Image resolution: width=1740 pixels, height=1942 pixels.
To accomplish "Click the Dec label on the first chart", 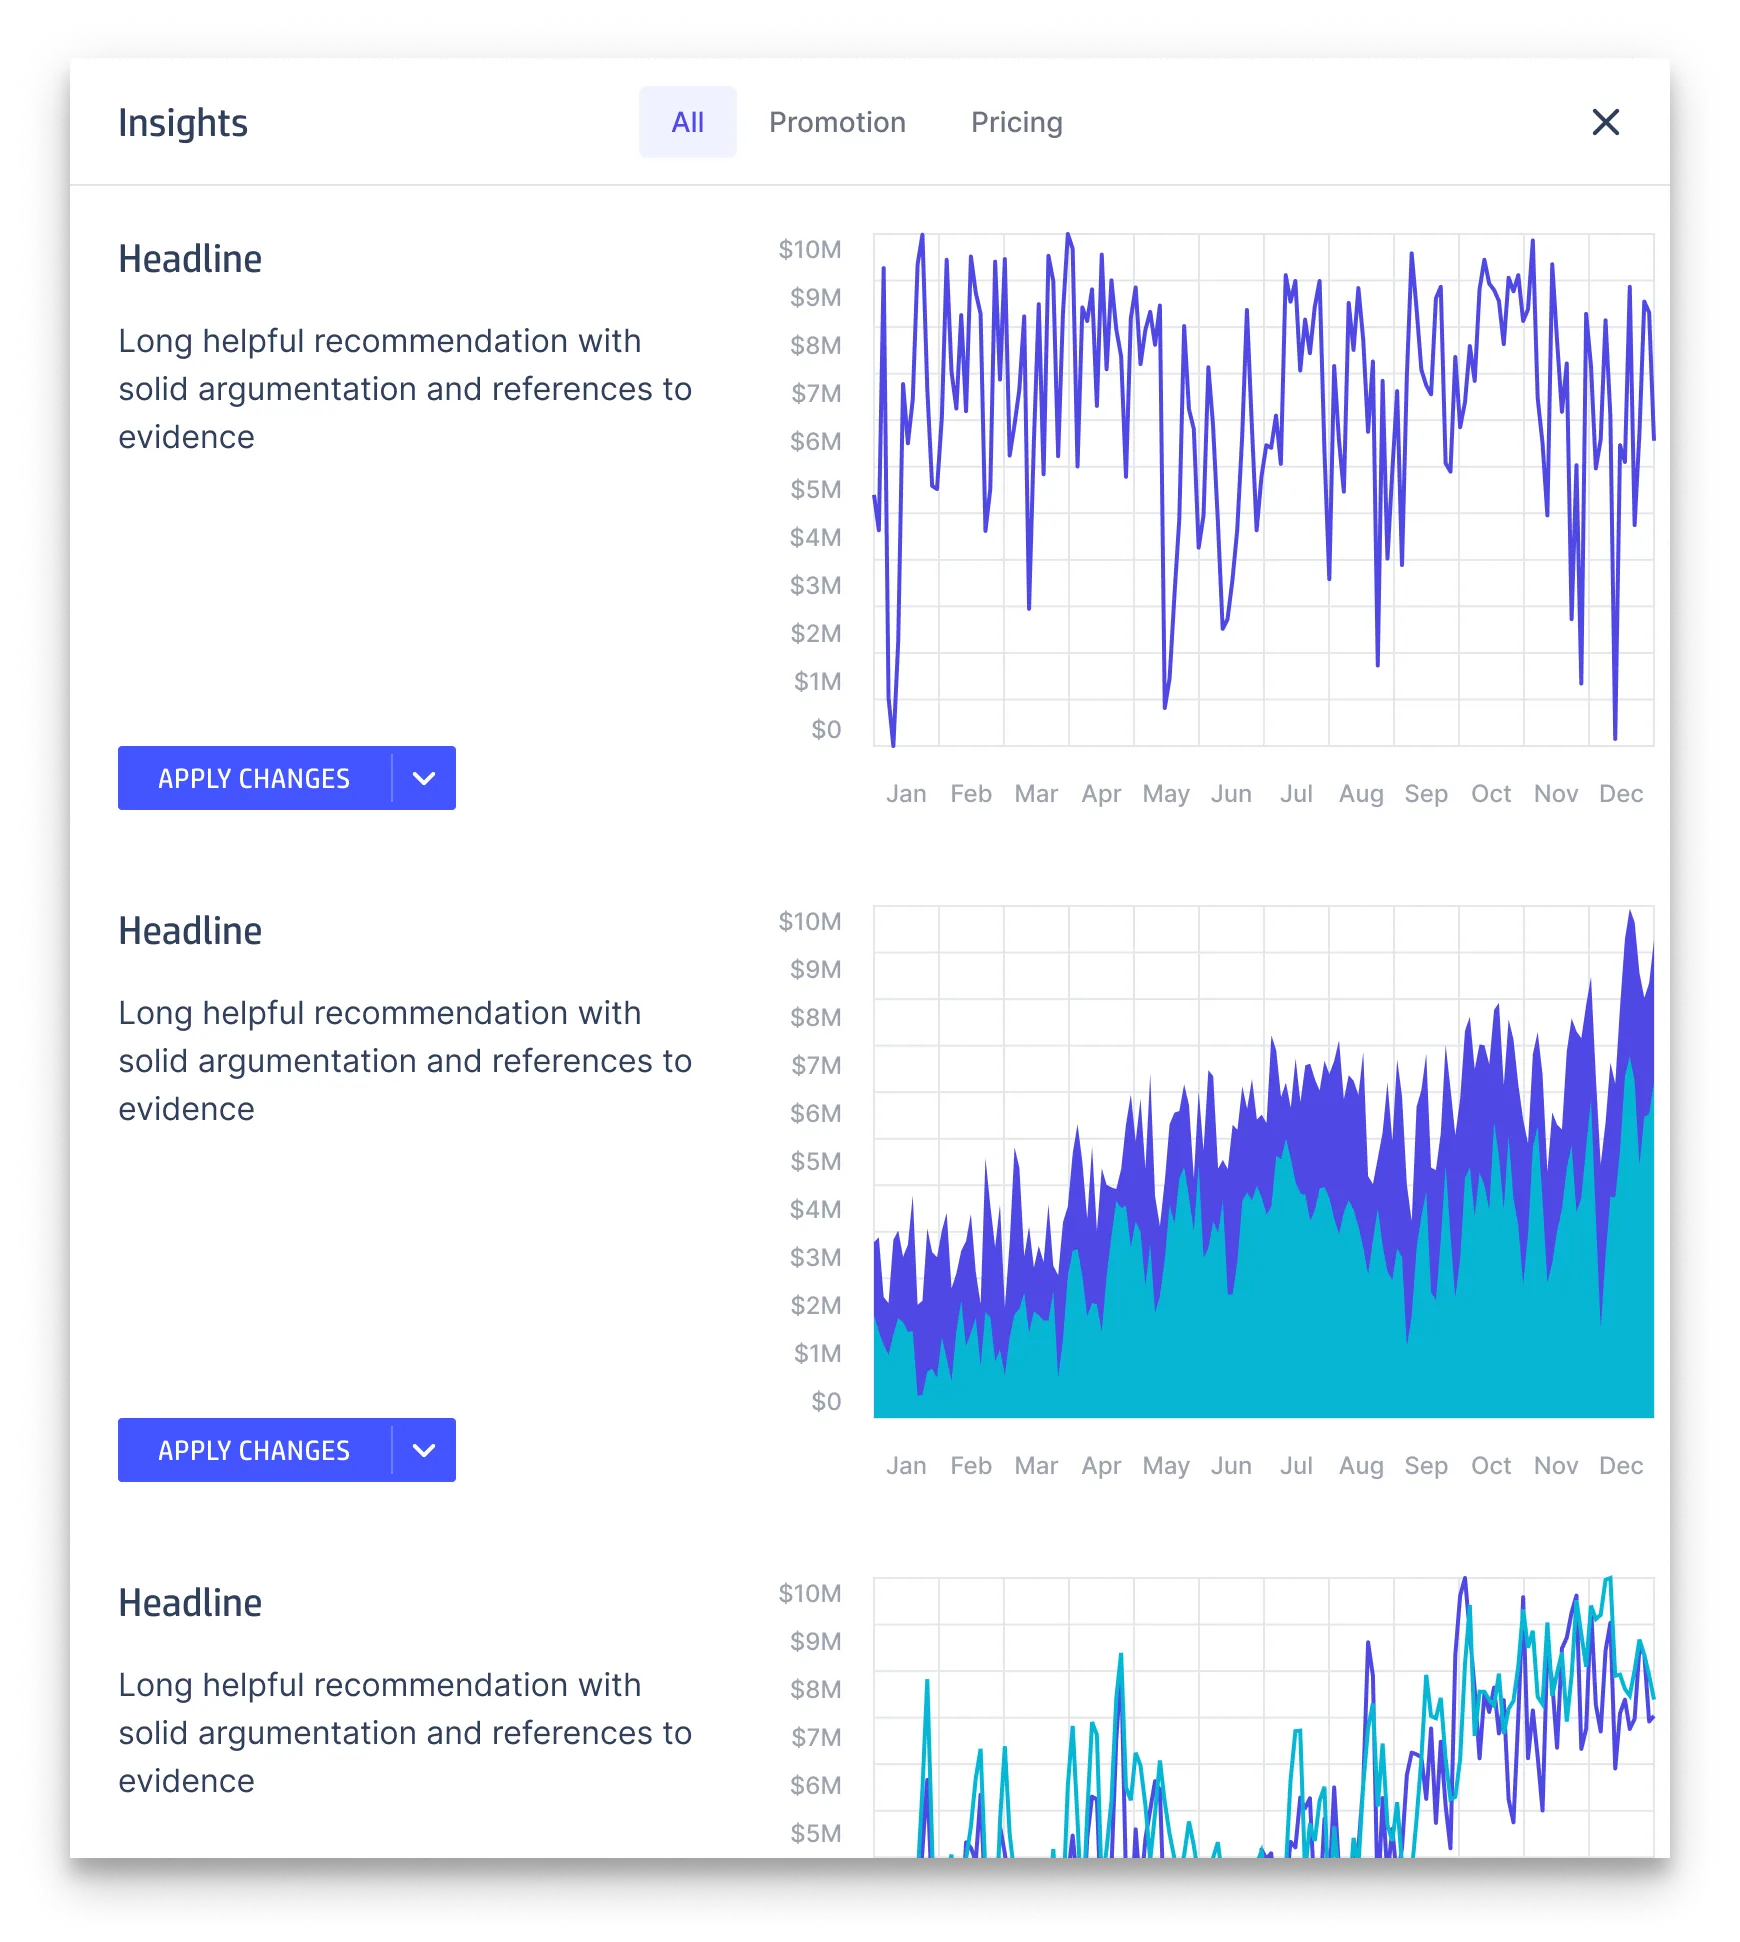I will click(1622, 793).
